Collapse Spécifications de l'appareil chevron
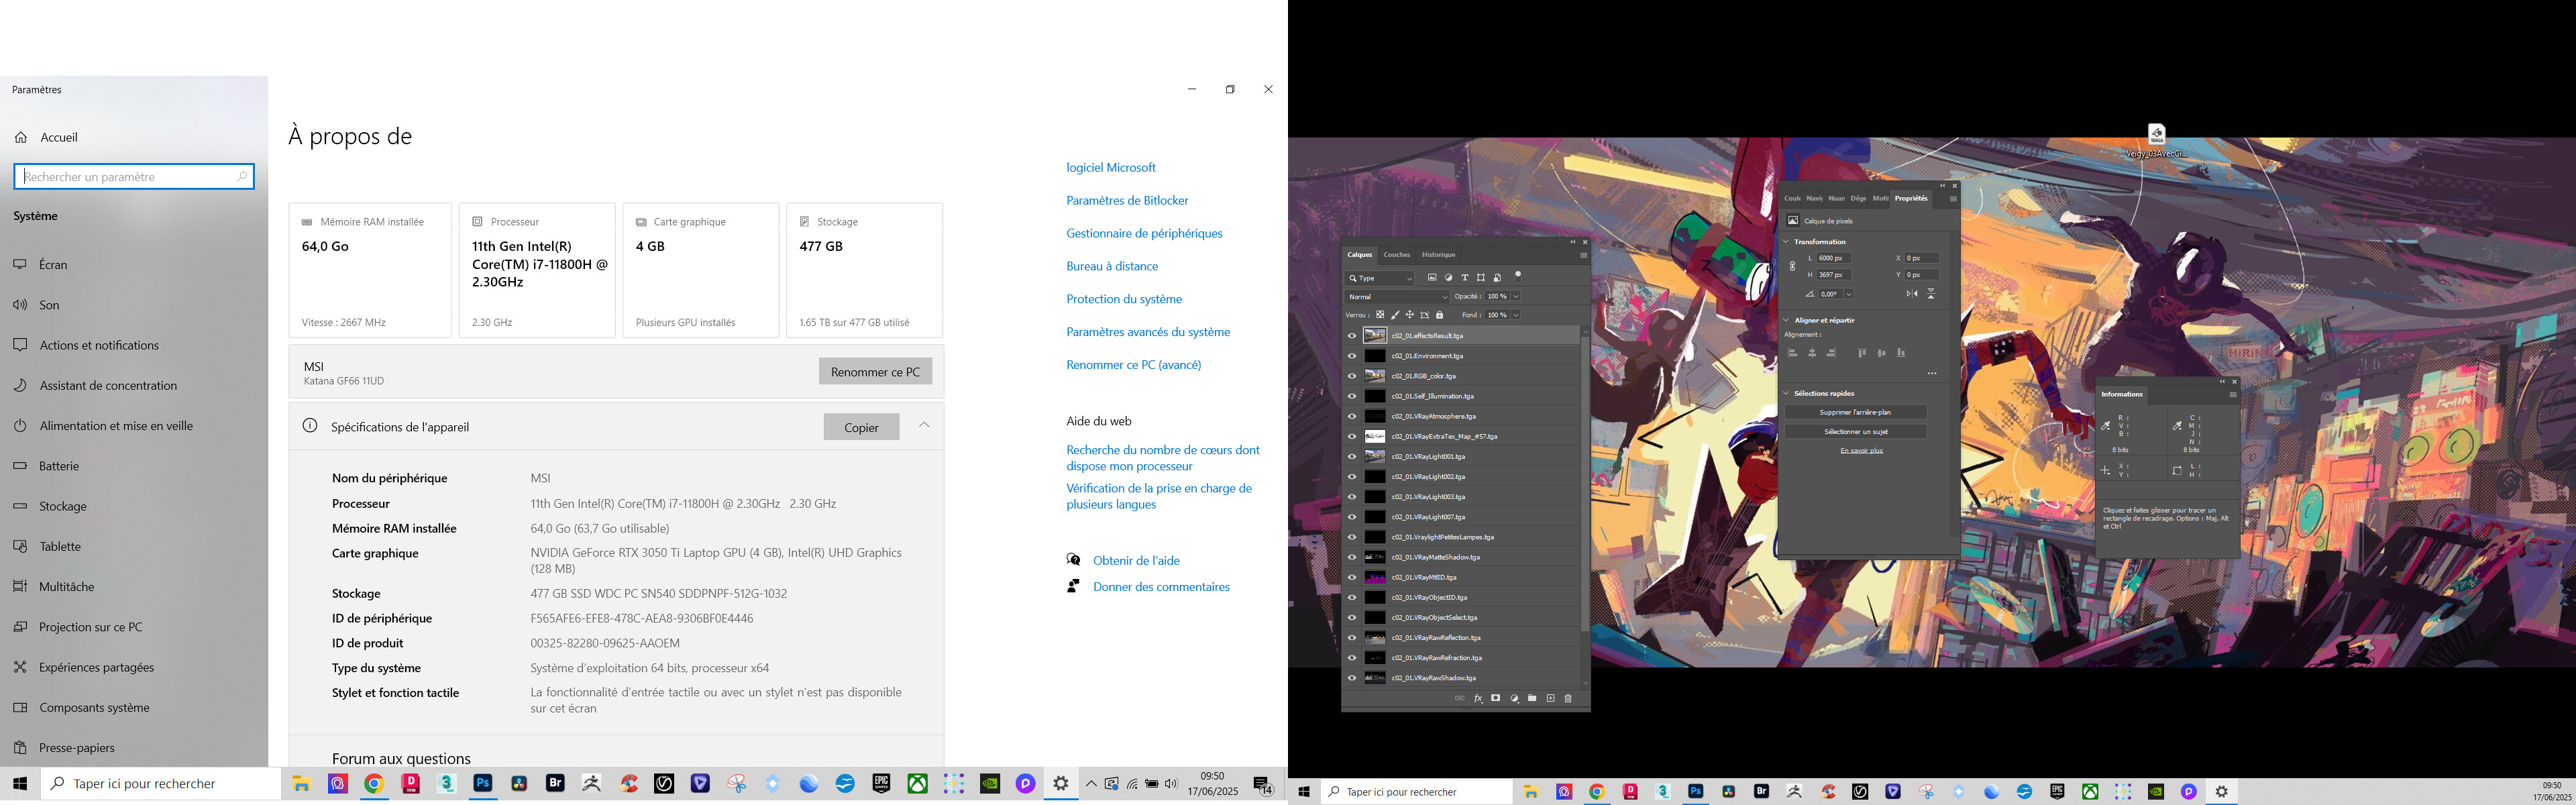Image resolution: width=2576 pixels, height=805 pixels. tap(924, 425)
